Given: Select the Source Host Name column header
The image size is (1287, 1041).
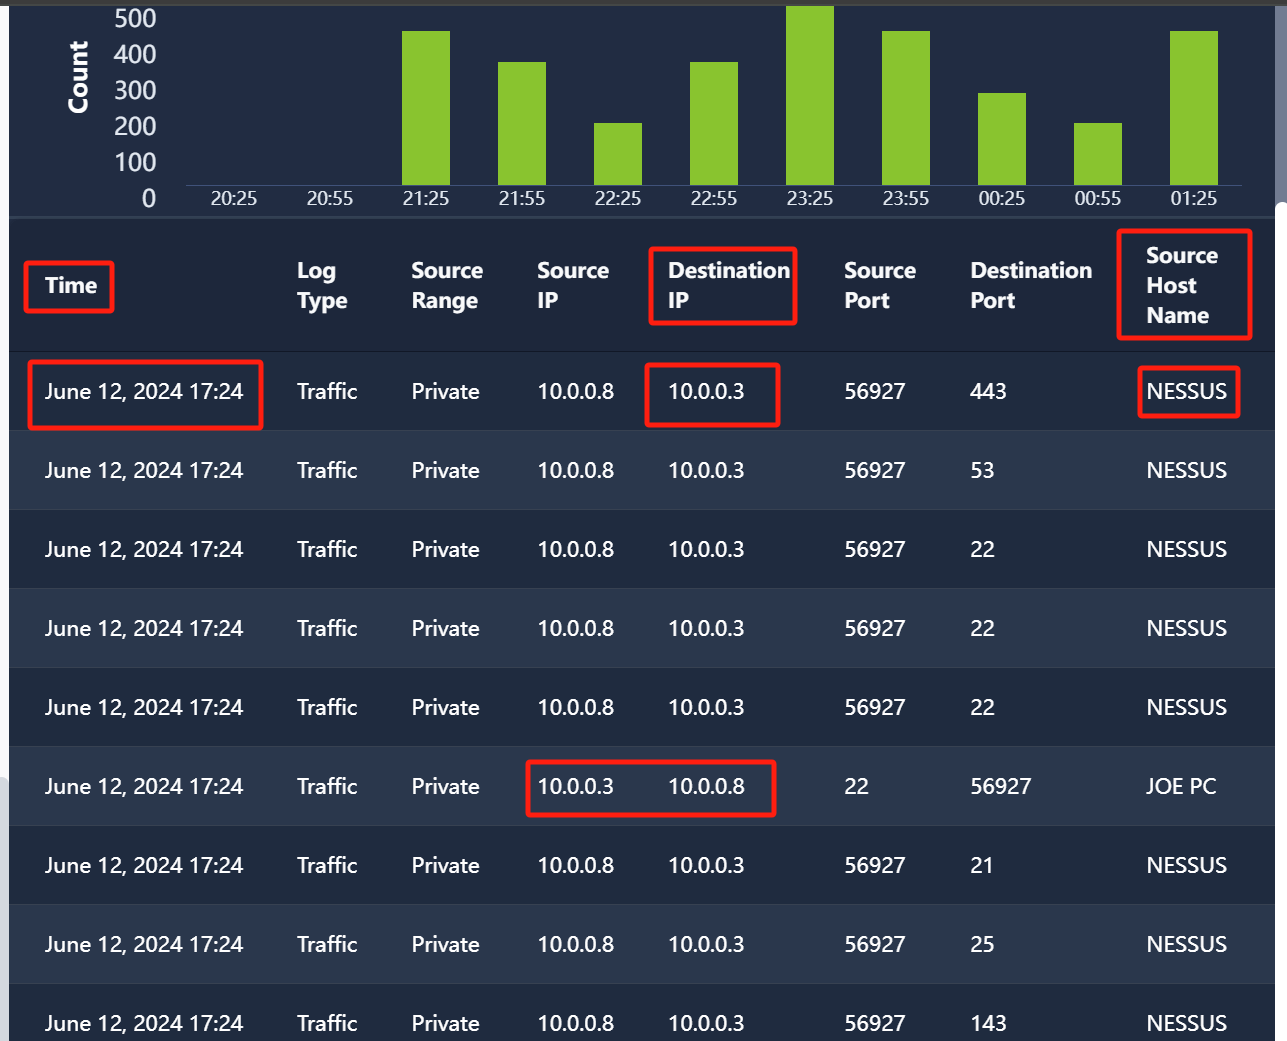Looking at the screenshot, I should (1182, 286).
